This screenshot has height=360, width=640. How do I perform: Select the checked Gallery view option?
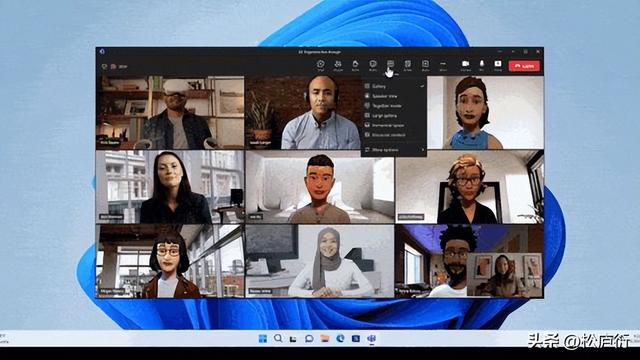coord(394,86)
